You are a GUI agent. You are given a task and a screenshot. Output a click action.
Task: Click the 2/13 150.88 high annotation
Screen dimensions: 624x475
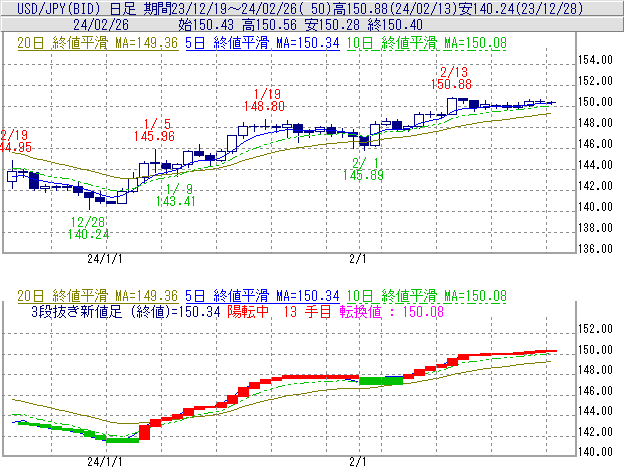tap(452, 78)
